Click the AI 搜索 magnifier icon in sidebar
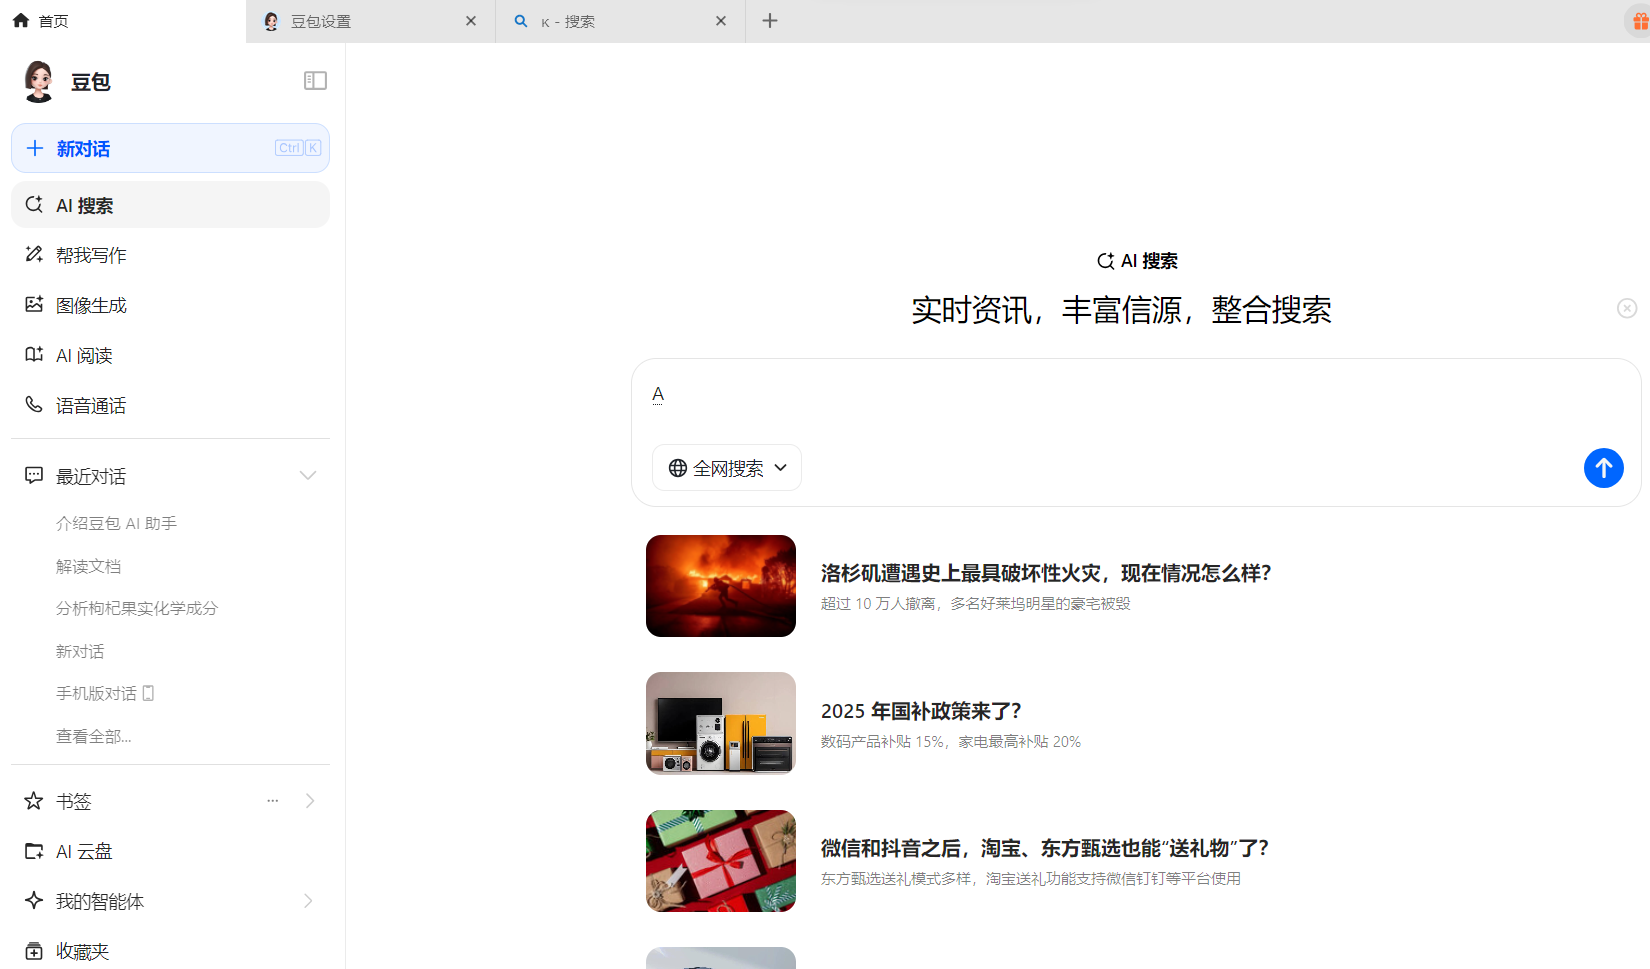 tap(34, 204)
